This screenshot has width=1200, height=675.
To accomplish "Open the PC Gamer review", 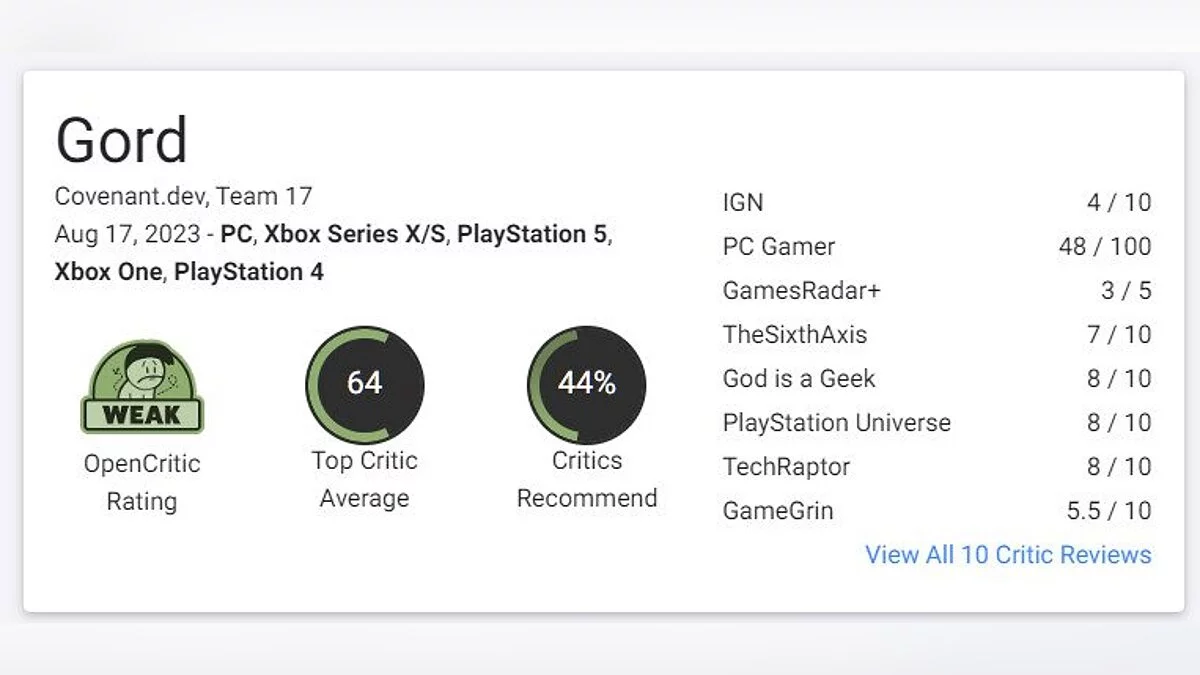I will click(778, 247).
